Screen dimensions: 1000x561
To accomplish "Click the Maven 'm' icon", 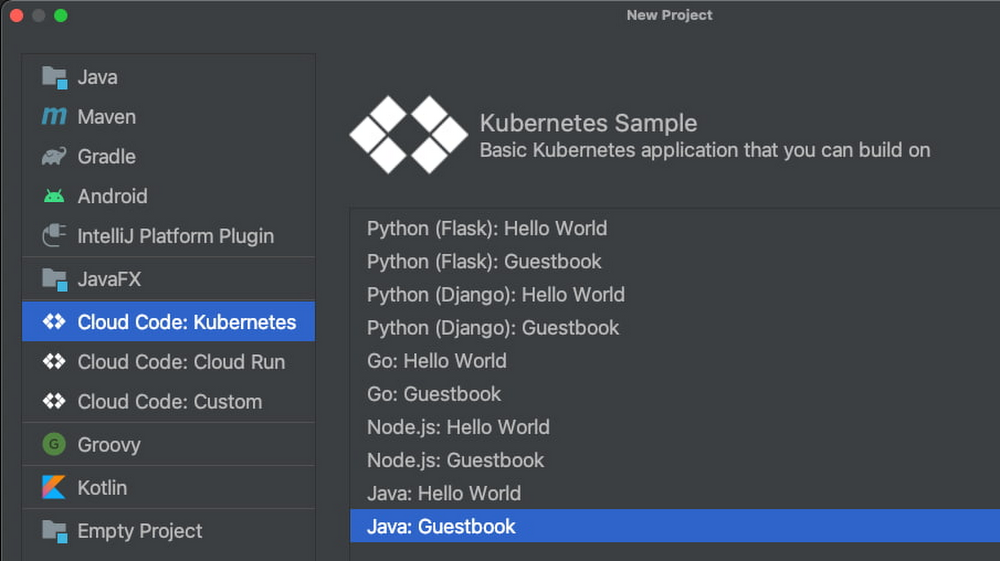I will tap(54, 116).
